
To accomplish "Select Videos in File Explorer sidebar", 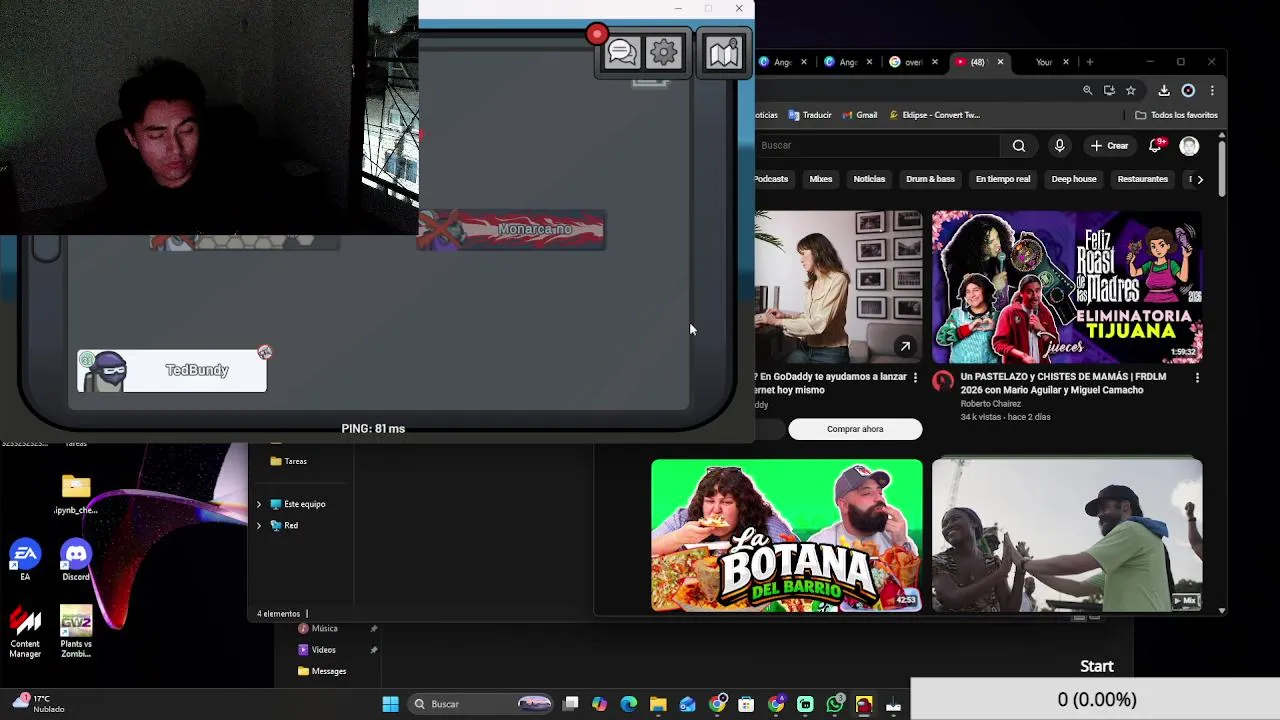I will pos(317,650).
